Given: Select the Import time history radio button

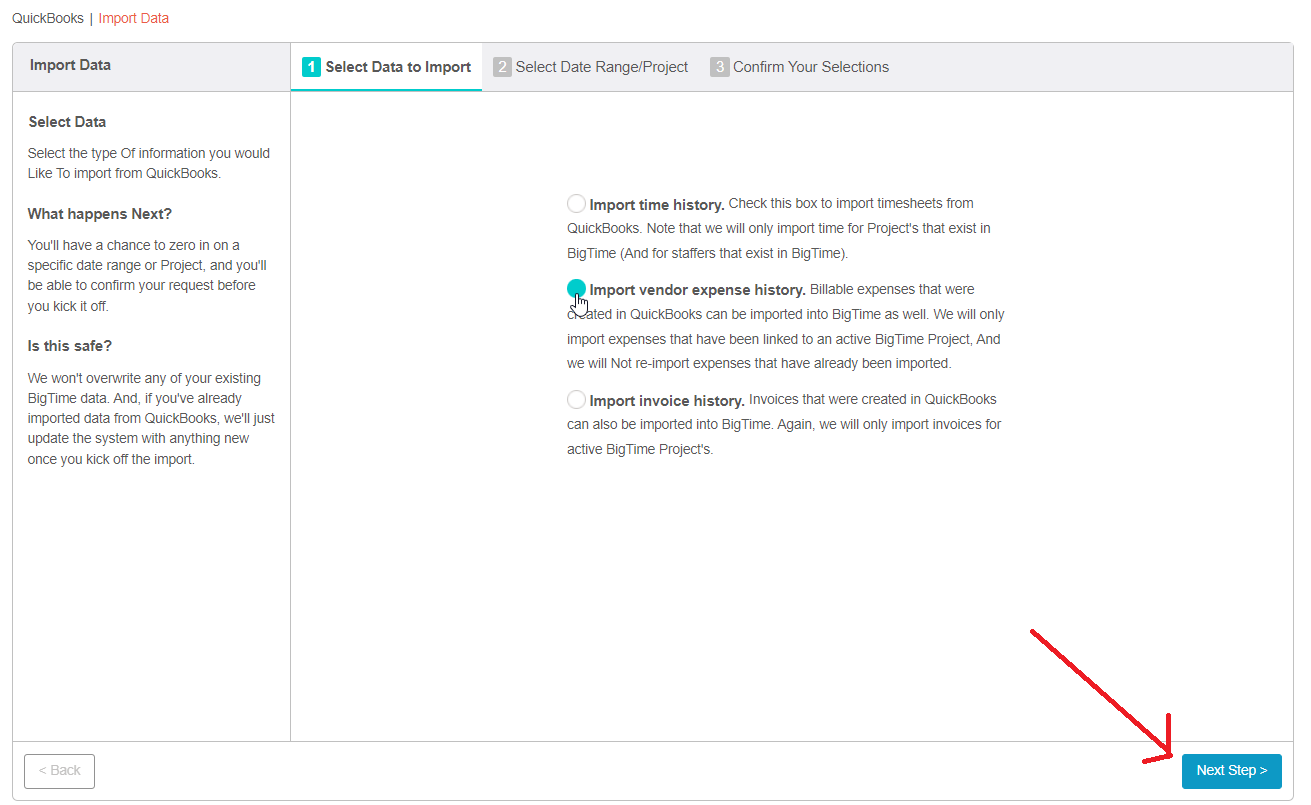Looking at the screenshot, I should (x=576, y=204).
